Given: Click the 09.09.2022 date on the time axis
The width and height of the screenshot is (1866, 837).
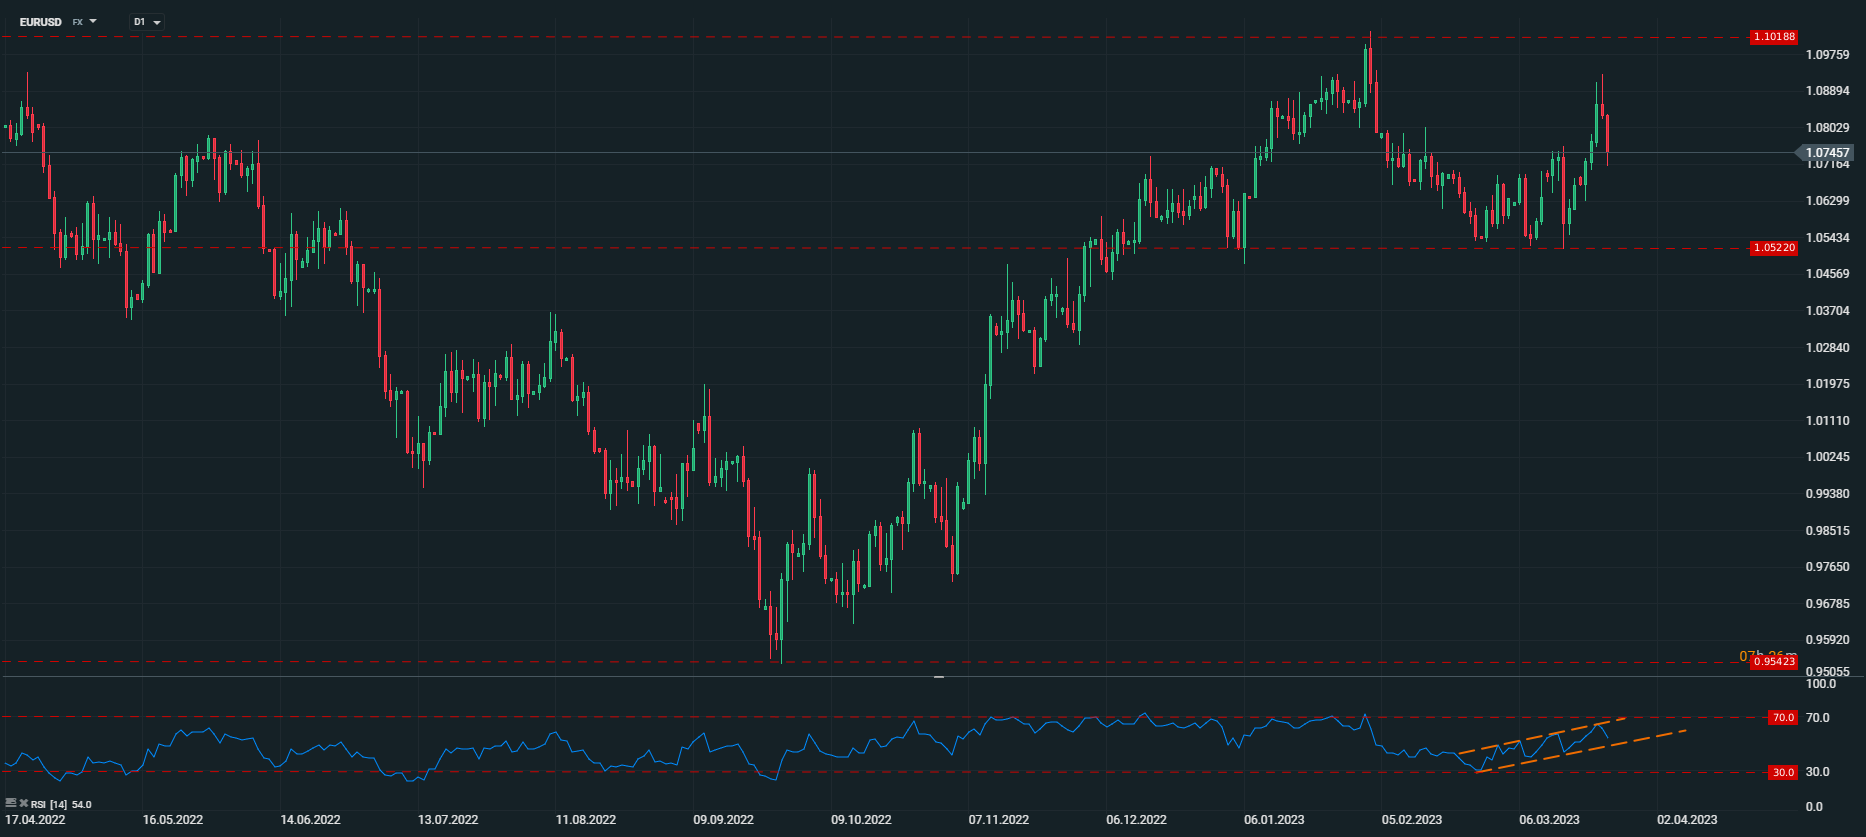Looking at the screenshot, I should 723,820.
